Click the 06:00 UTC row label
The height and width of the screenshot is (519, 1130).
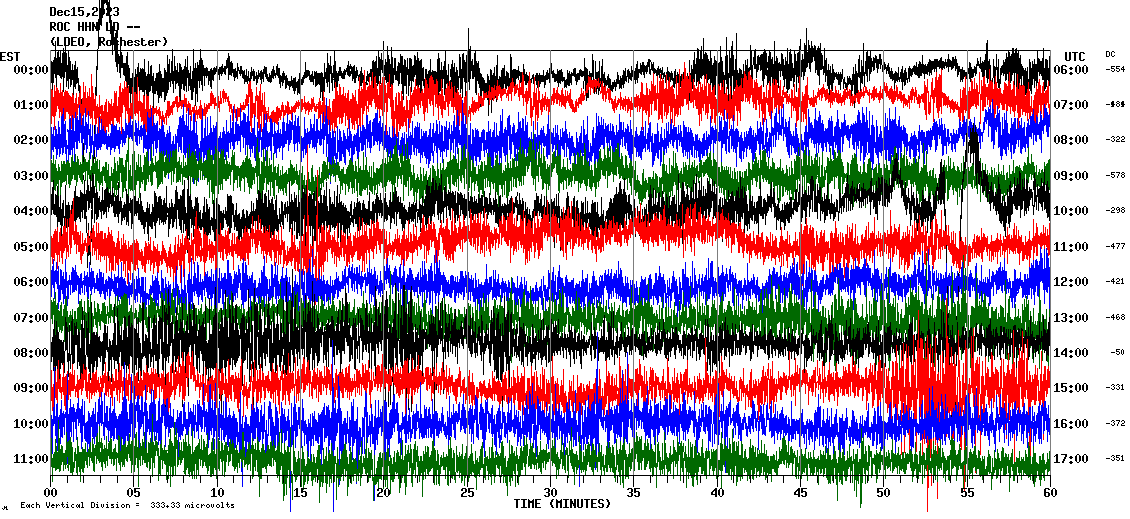click(1071, 69)
